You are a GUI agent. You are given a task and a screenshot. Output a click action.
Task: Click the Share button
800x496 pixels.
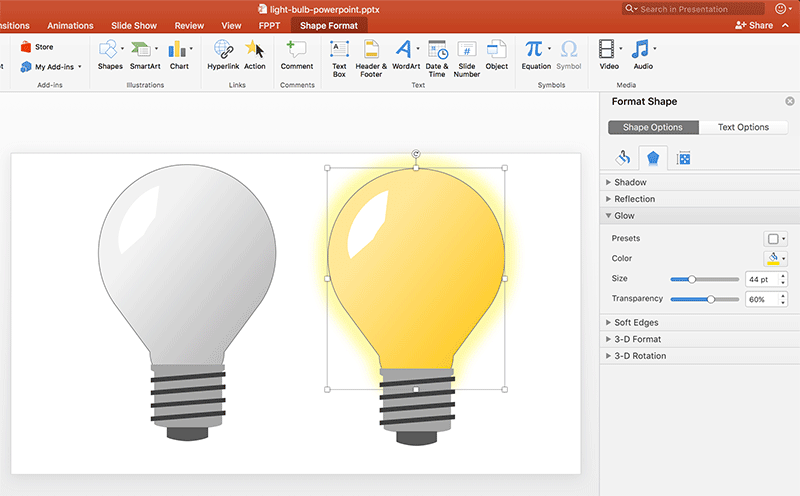[754, 25]
